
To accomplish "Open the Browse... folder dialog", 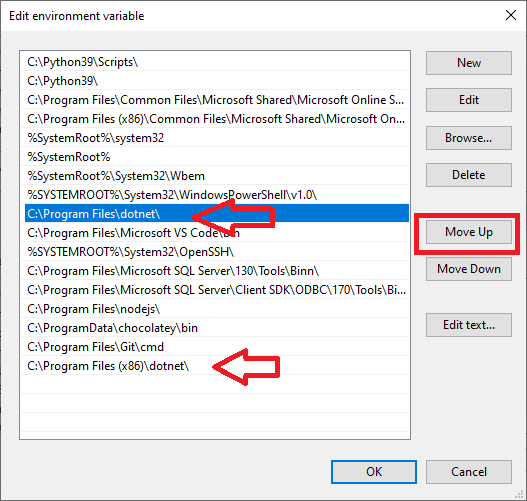I will click(x=469, y=138).
